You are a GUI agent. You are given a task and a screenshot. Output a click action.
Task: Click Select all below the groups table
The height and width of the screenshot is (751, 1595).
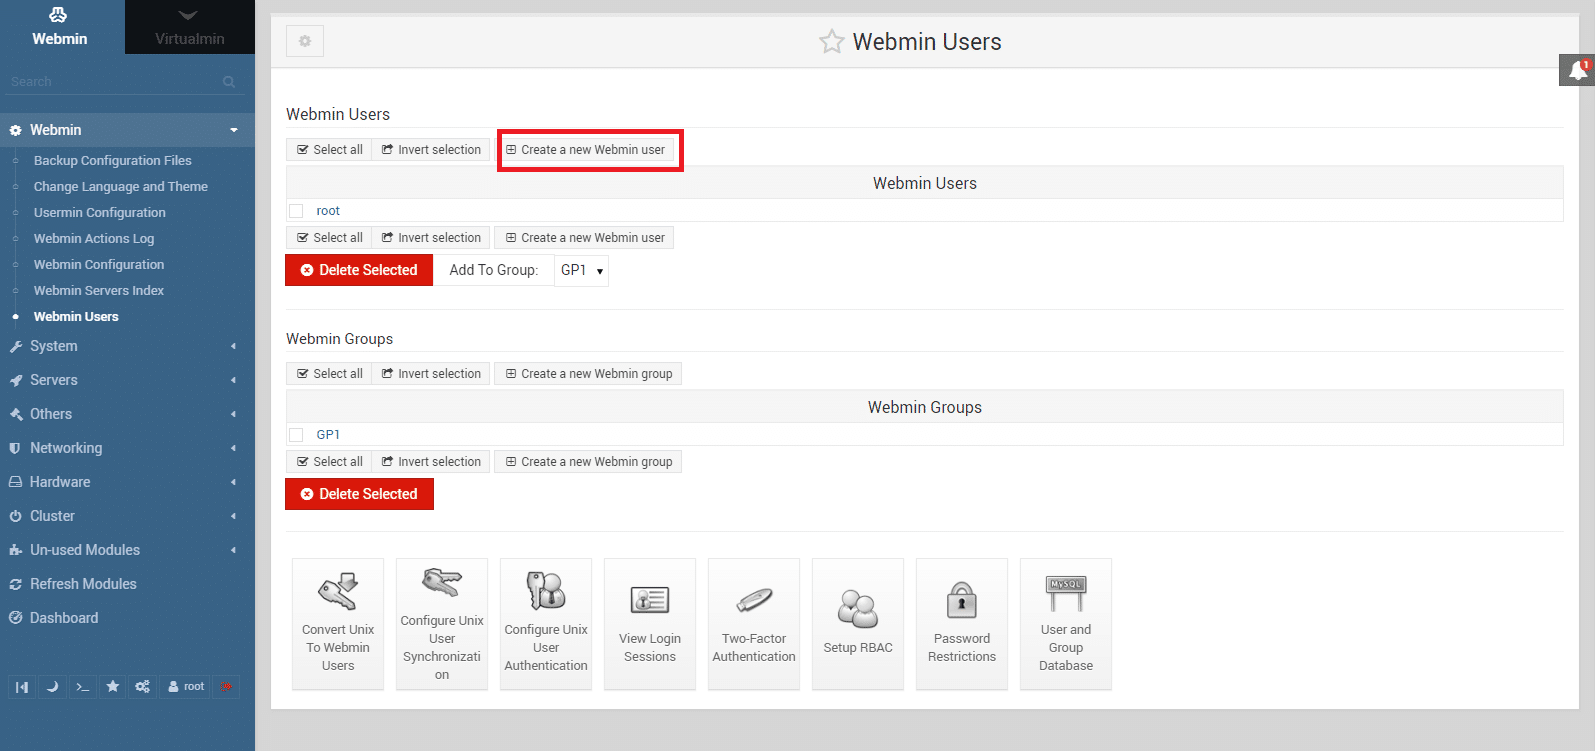[x=330, y=462]
